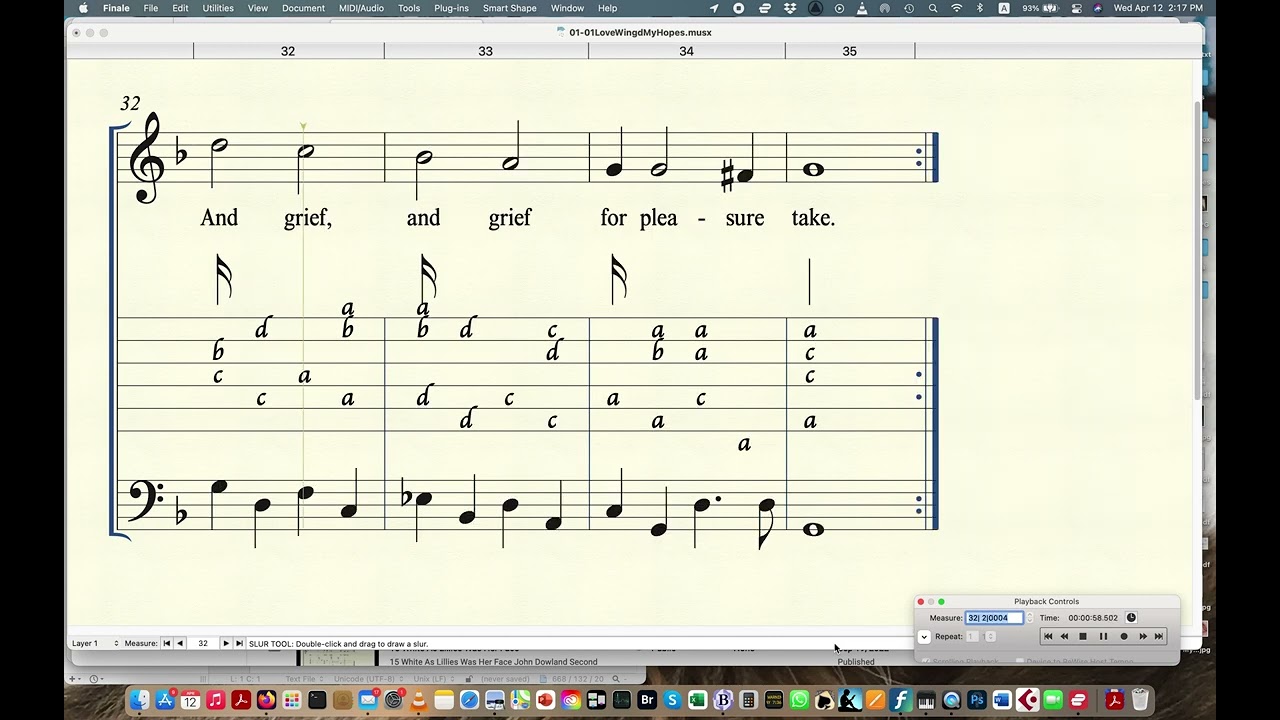
Task: Go to previous measure arrow
Action: pyautogui.click(x=180, y=643)
